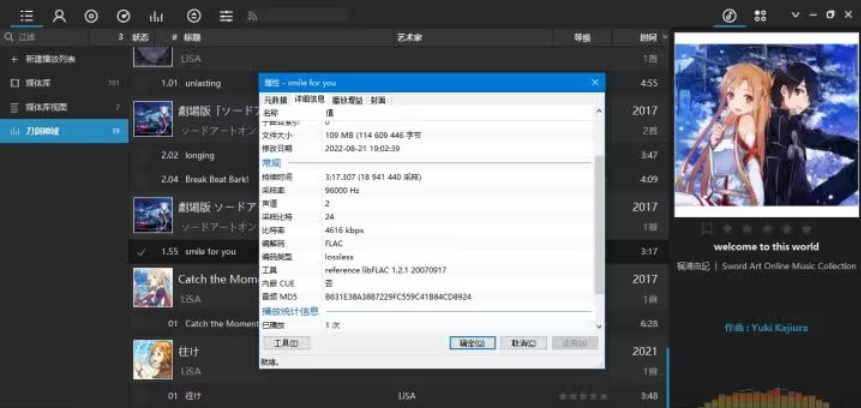Select the 96000 Hz sample rate value
Viewport: 861px width, 408px height.
coord(342,190)
